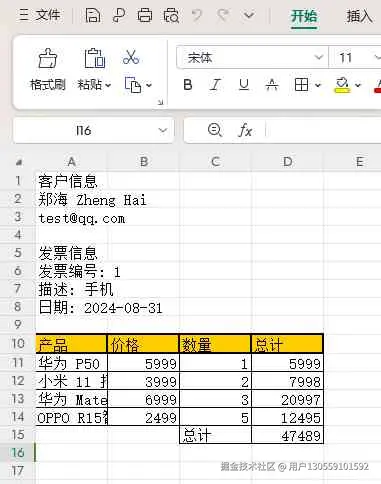Open the insert function fx button

tap(245, 130)
